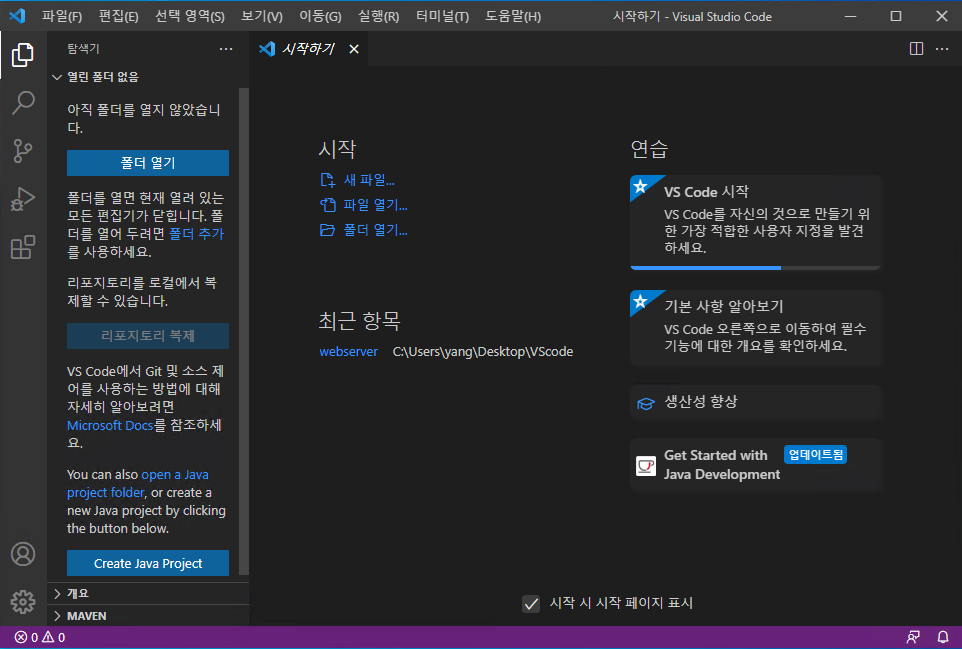Image resolution: width=962 pixels, height=649 pixels.
Task: Click the Create Java Project button
Action: (148, 563)
